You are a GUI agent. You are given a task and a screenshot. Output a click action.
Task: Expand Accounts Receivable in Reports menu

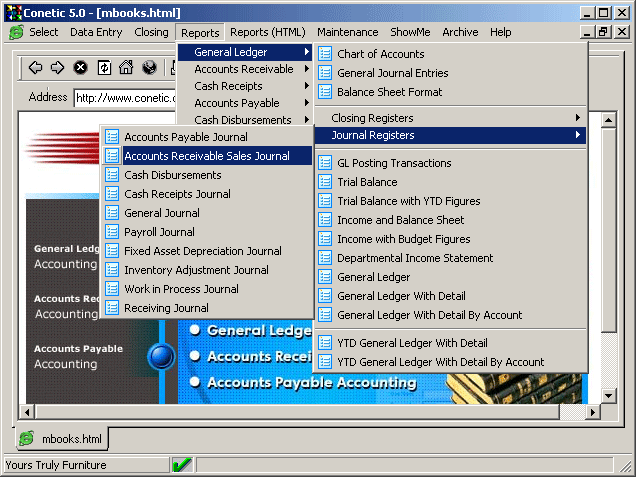[244, 70]
